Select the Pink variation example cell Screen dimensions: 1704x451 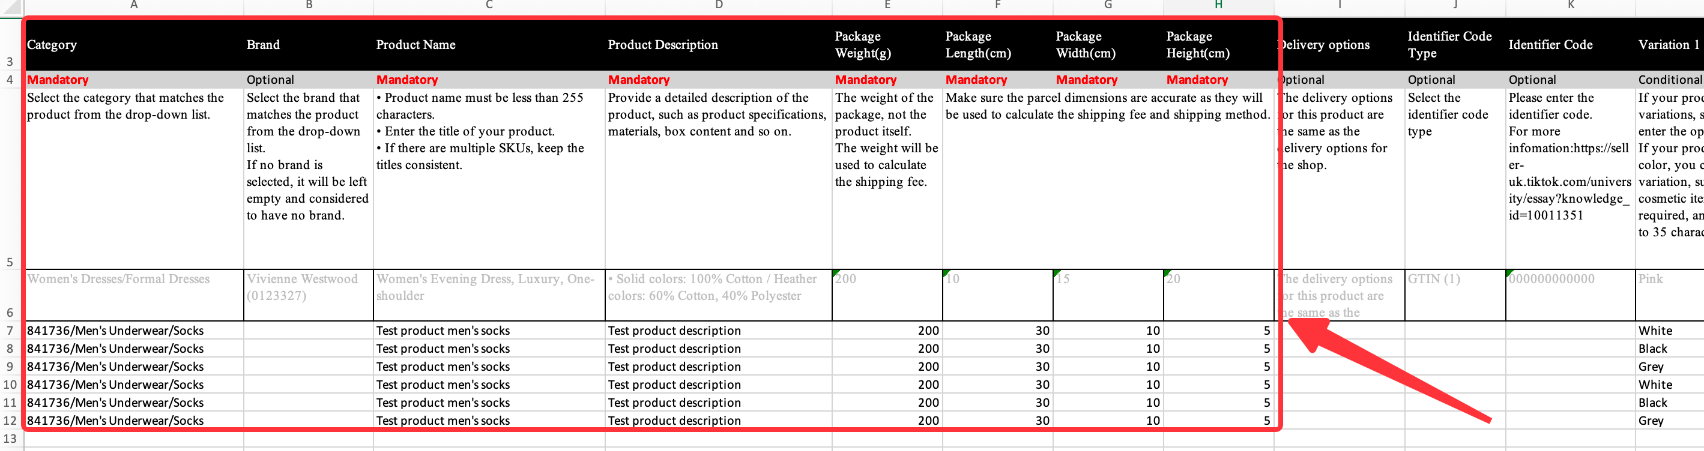(x=1668, y=294)
